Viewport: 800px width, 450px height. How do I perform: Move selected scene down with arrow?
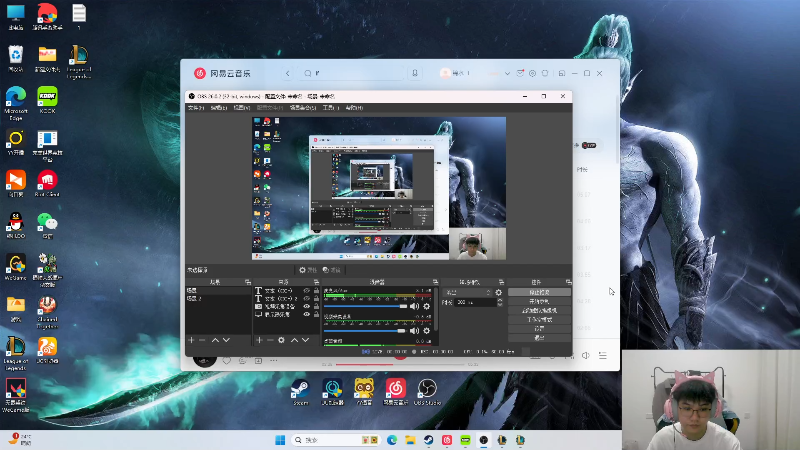pos(226,340)
